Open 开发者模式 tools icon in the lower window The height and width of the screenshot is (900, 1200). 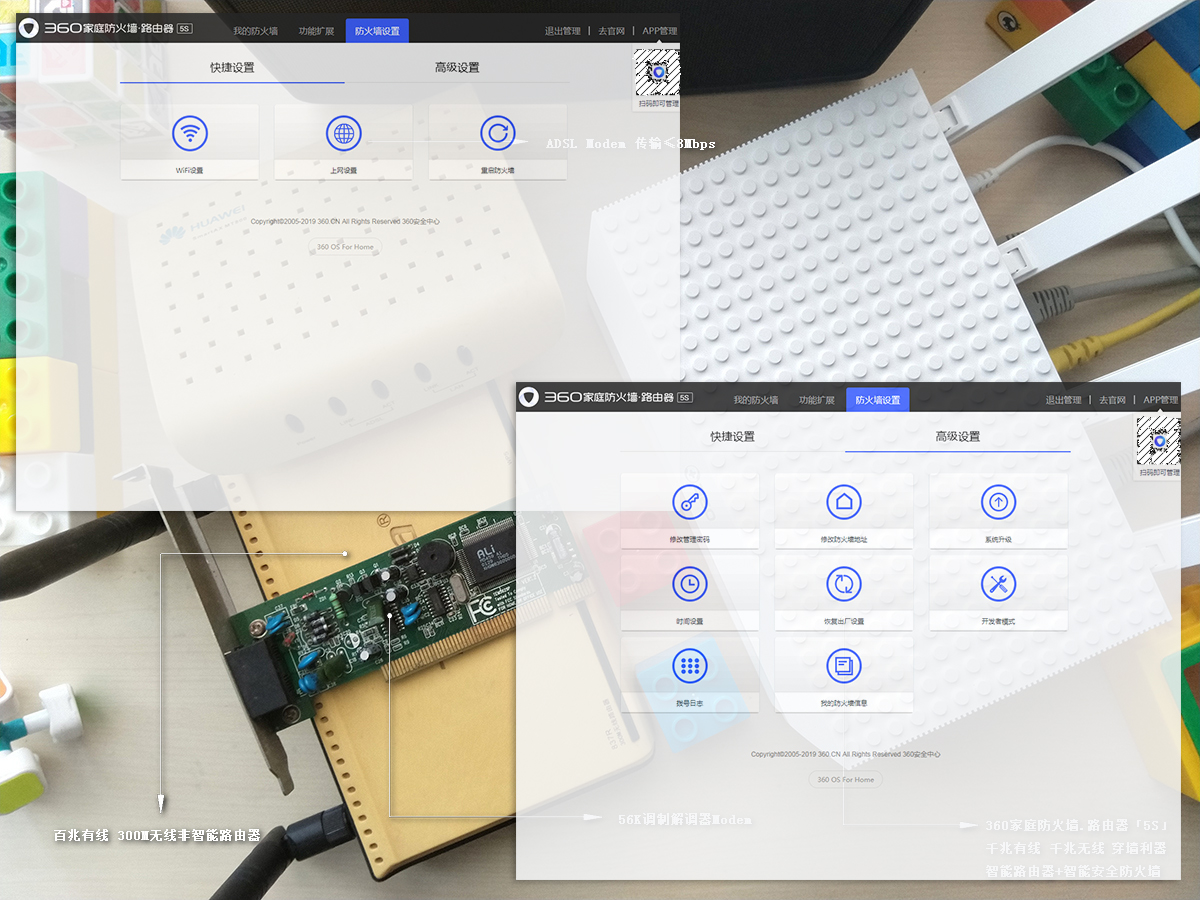pyautogui.click(x=998, y=583)
